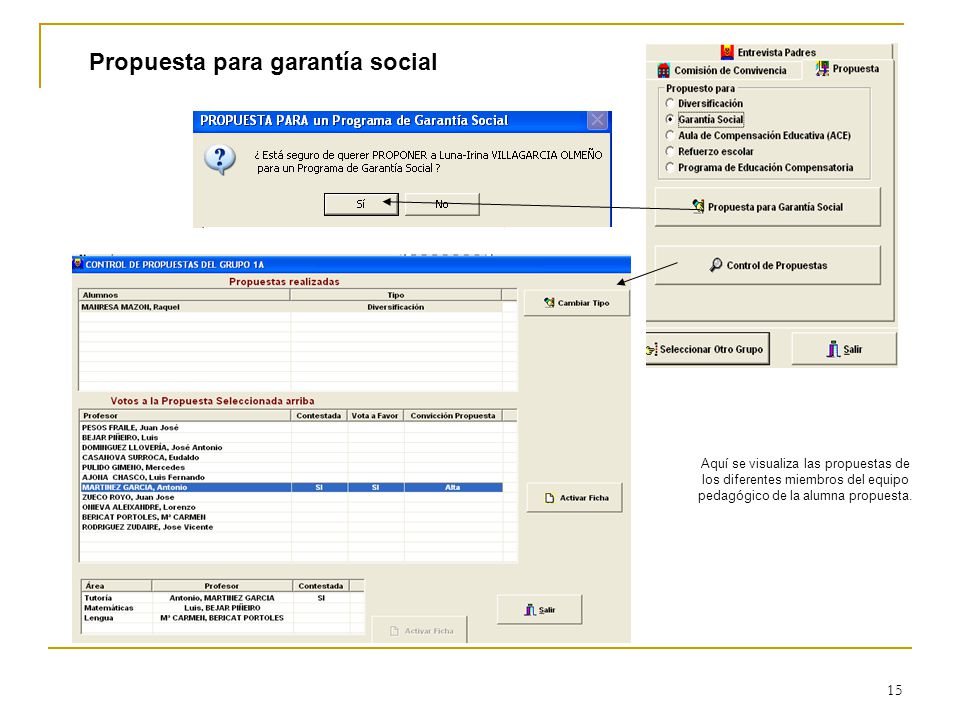Click the Propuesta tab icon
This screenshot has width=960, height=720.
822,69
